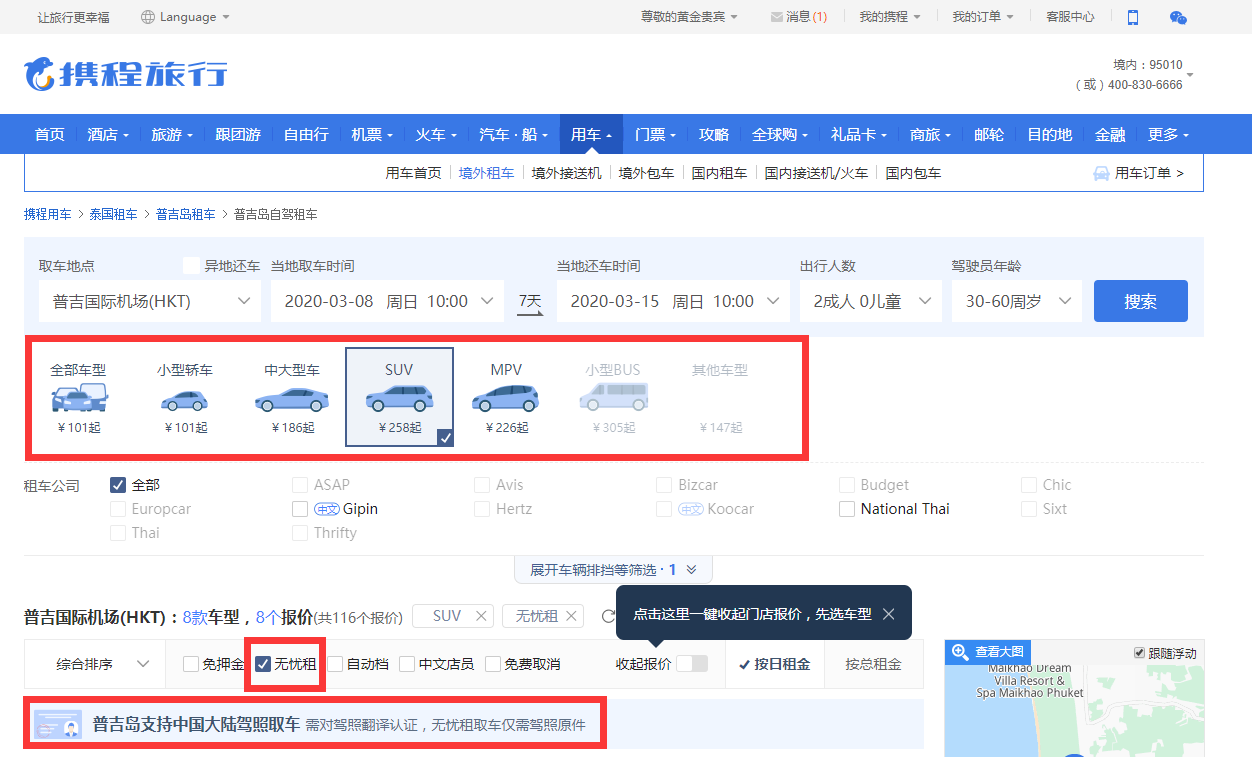The height and width of the screenshot is (757, 1252).
Task: Enable the 异地还车 checkbox
Action: tap(192, 266)
